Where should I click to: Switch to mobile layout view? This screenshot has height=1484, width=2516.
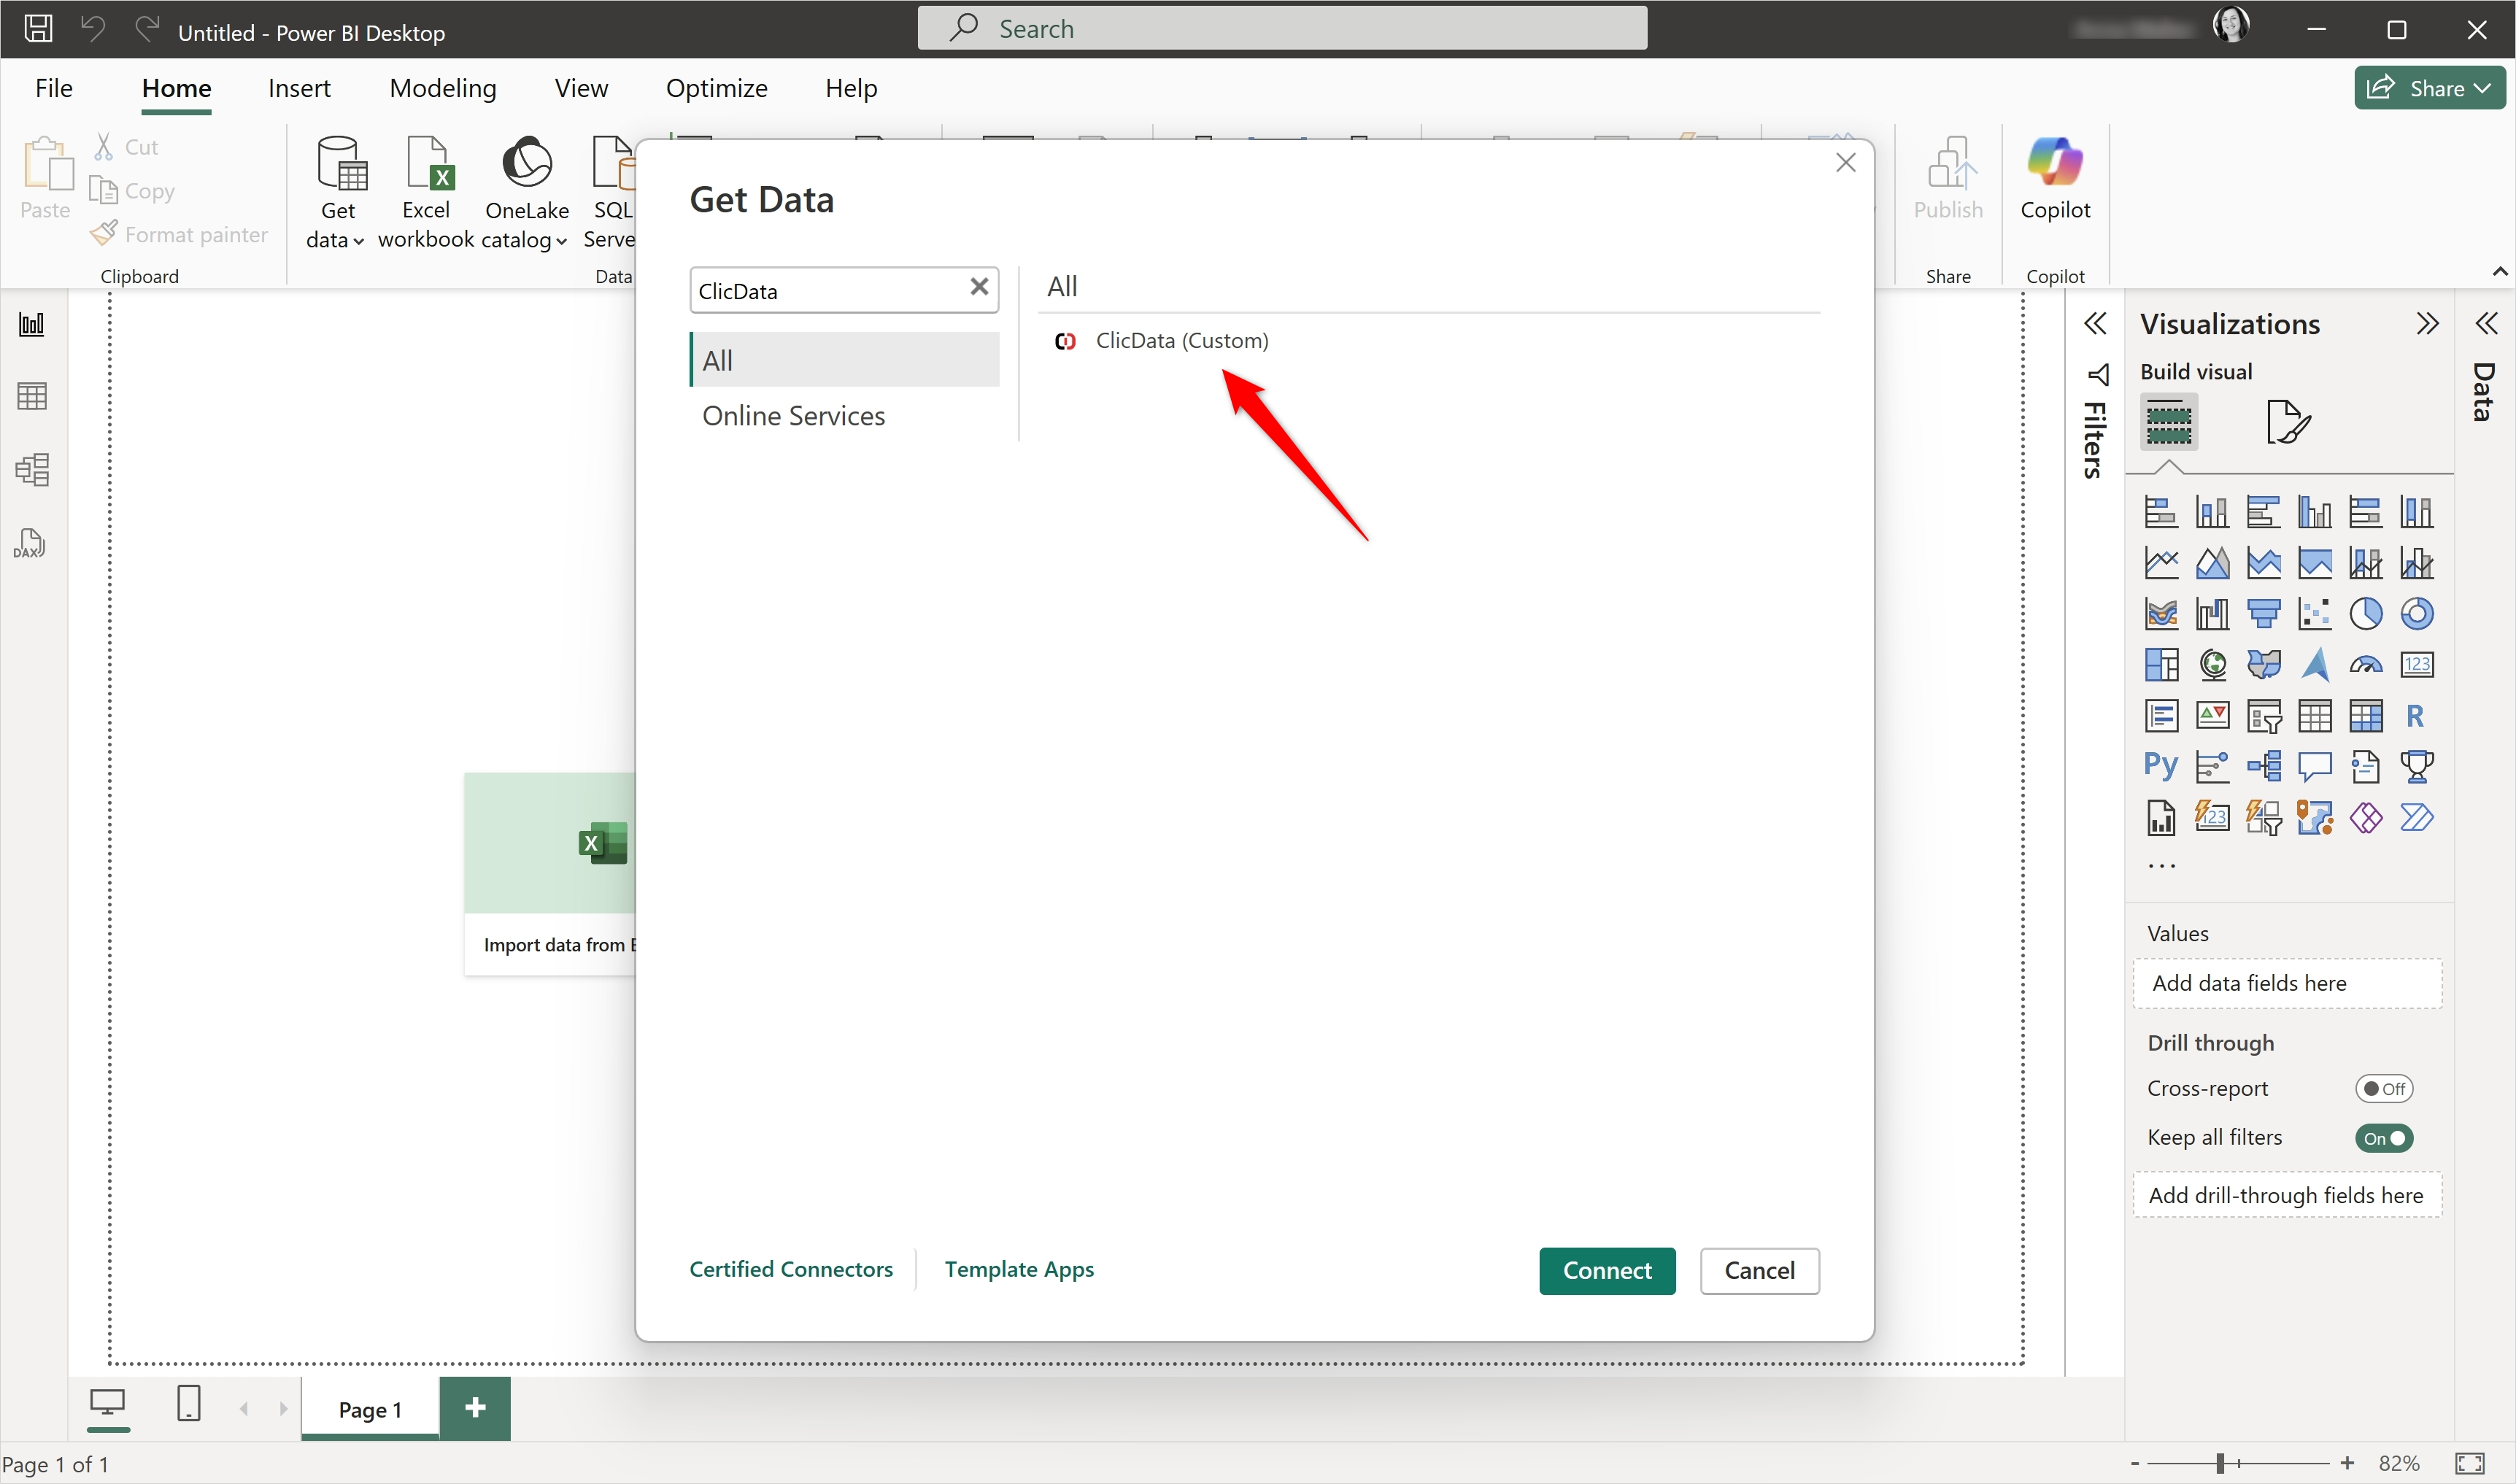pyautogui.click(x=188, y=1403)
